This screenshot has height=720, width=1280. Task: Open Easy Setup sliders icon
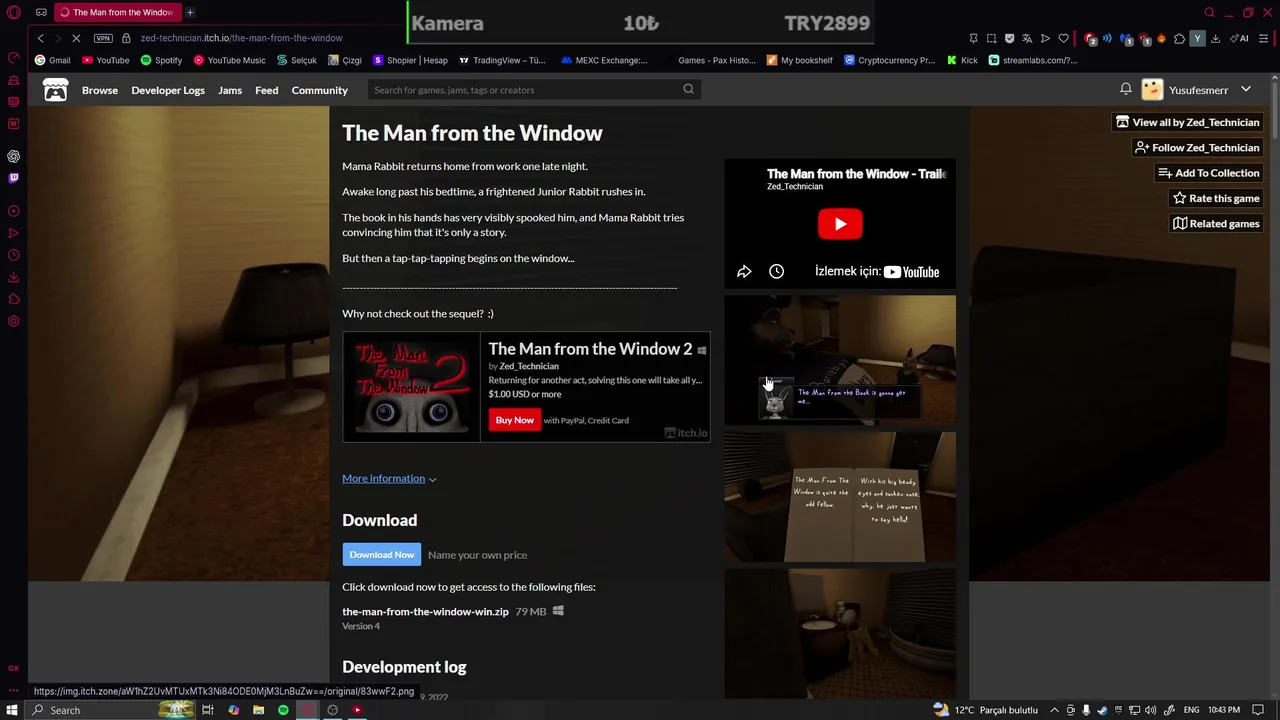1263,38
